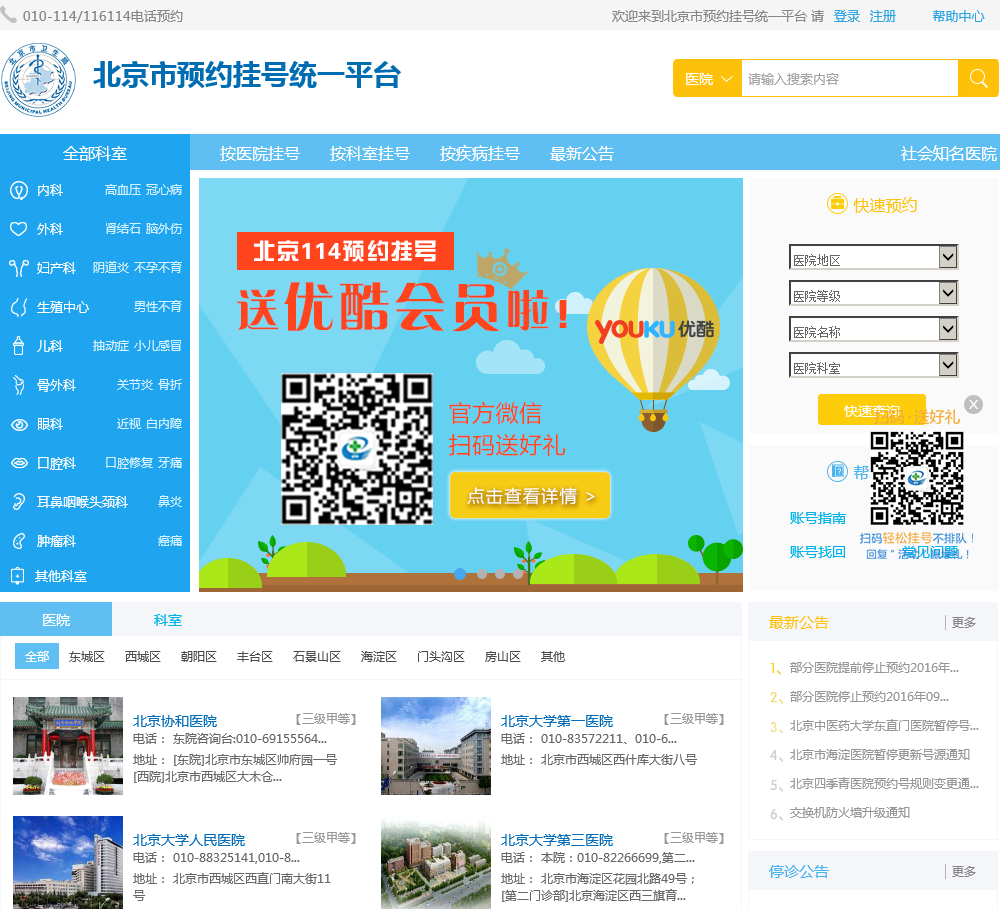Open the 帮助中心 link

(958, 16)
